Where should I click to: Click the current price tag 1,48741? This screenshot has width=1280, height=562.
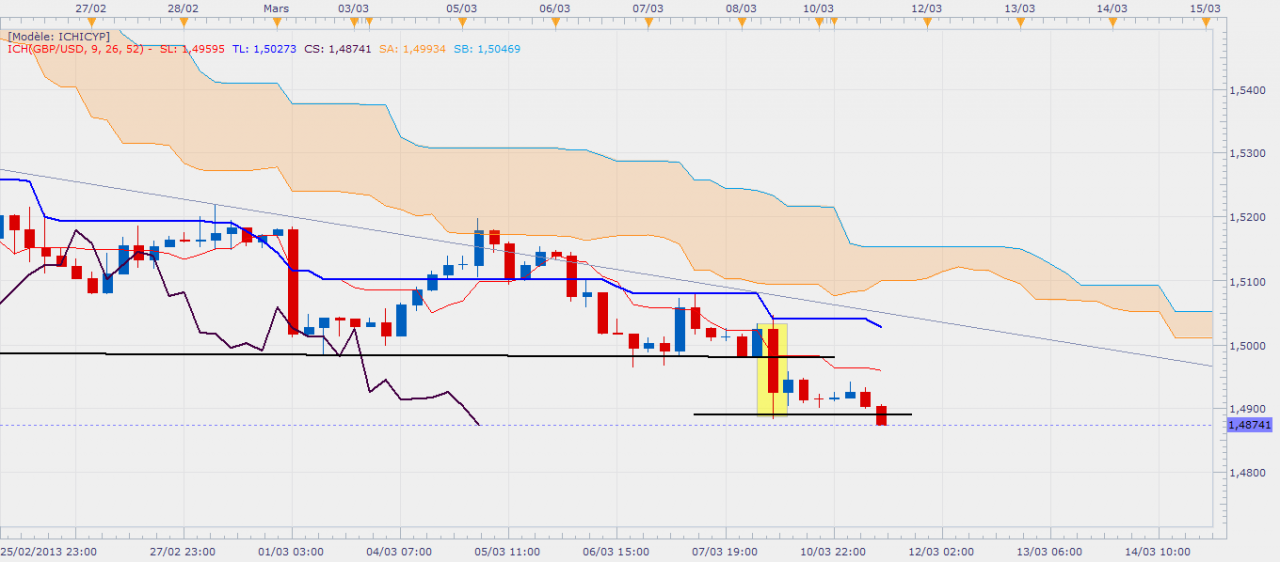(x=1248, y=425)
